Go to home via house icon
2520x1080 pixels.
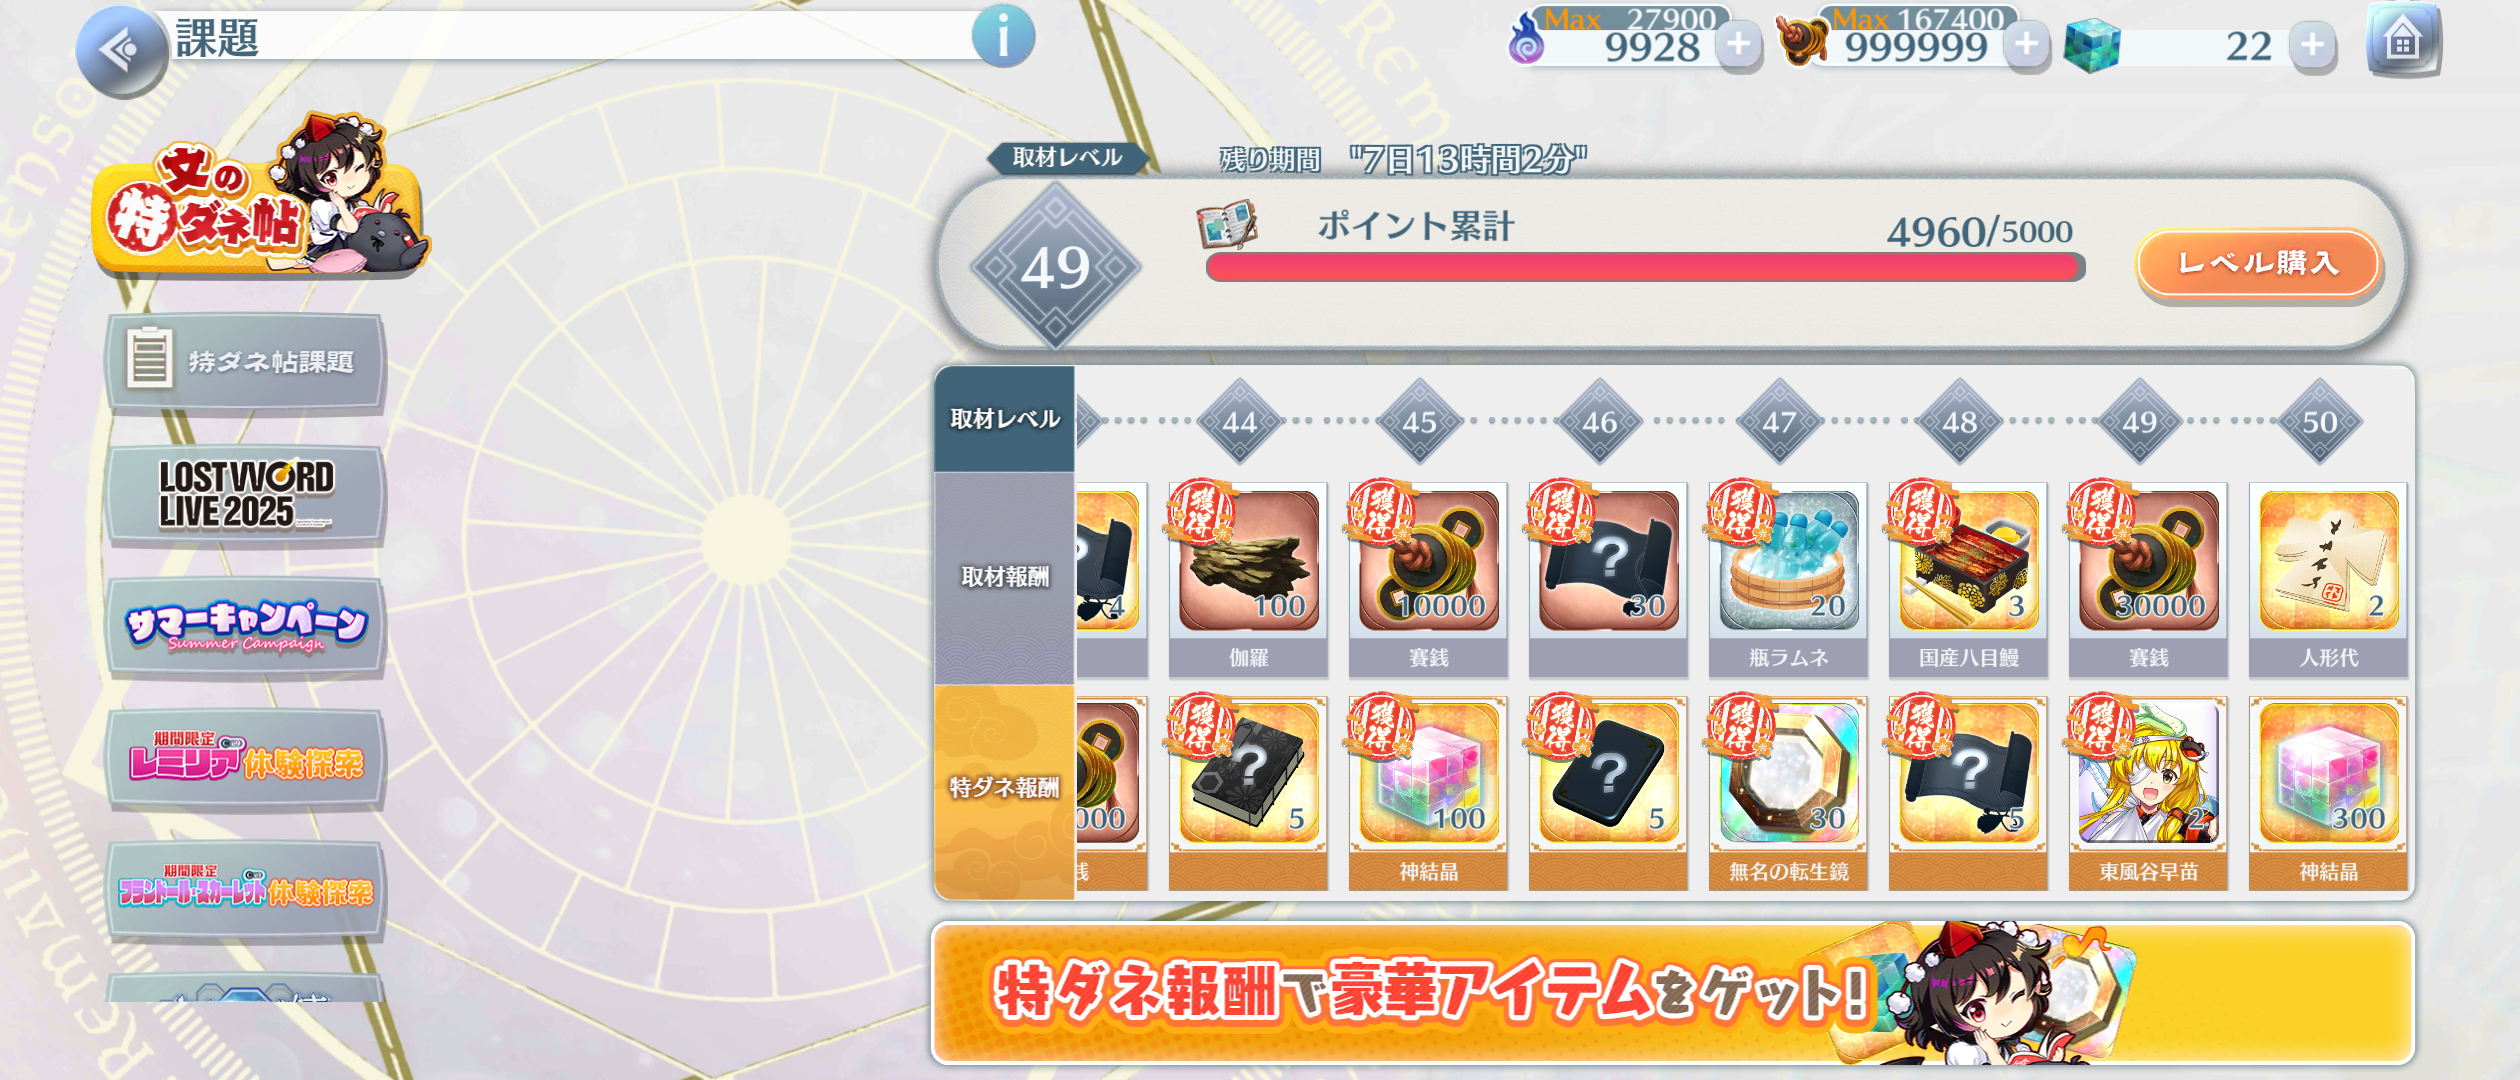[2403, 40]
